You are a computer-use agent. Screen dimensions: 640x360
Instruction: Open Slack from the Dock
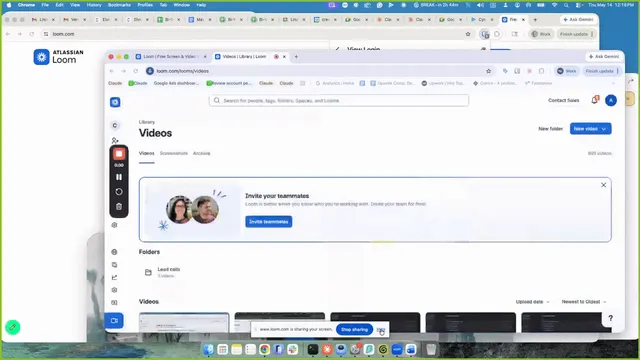coord(292,349)
